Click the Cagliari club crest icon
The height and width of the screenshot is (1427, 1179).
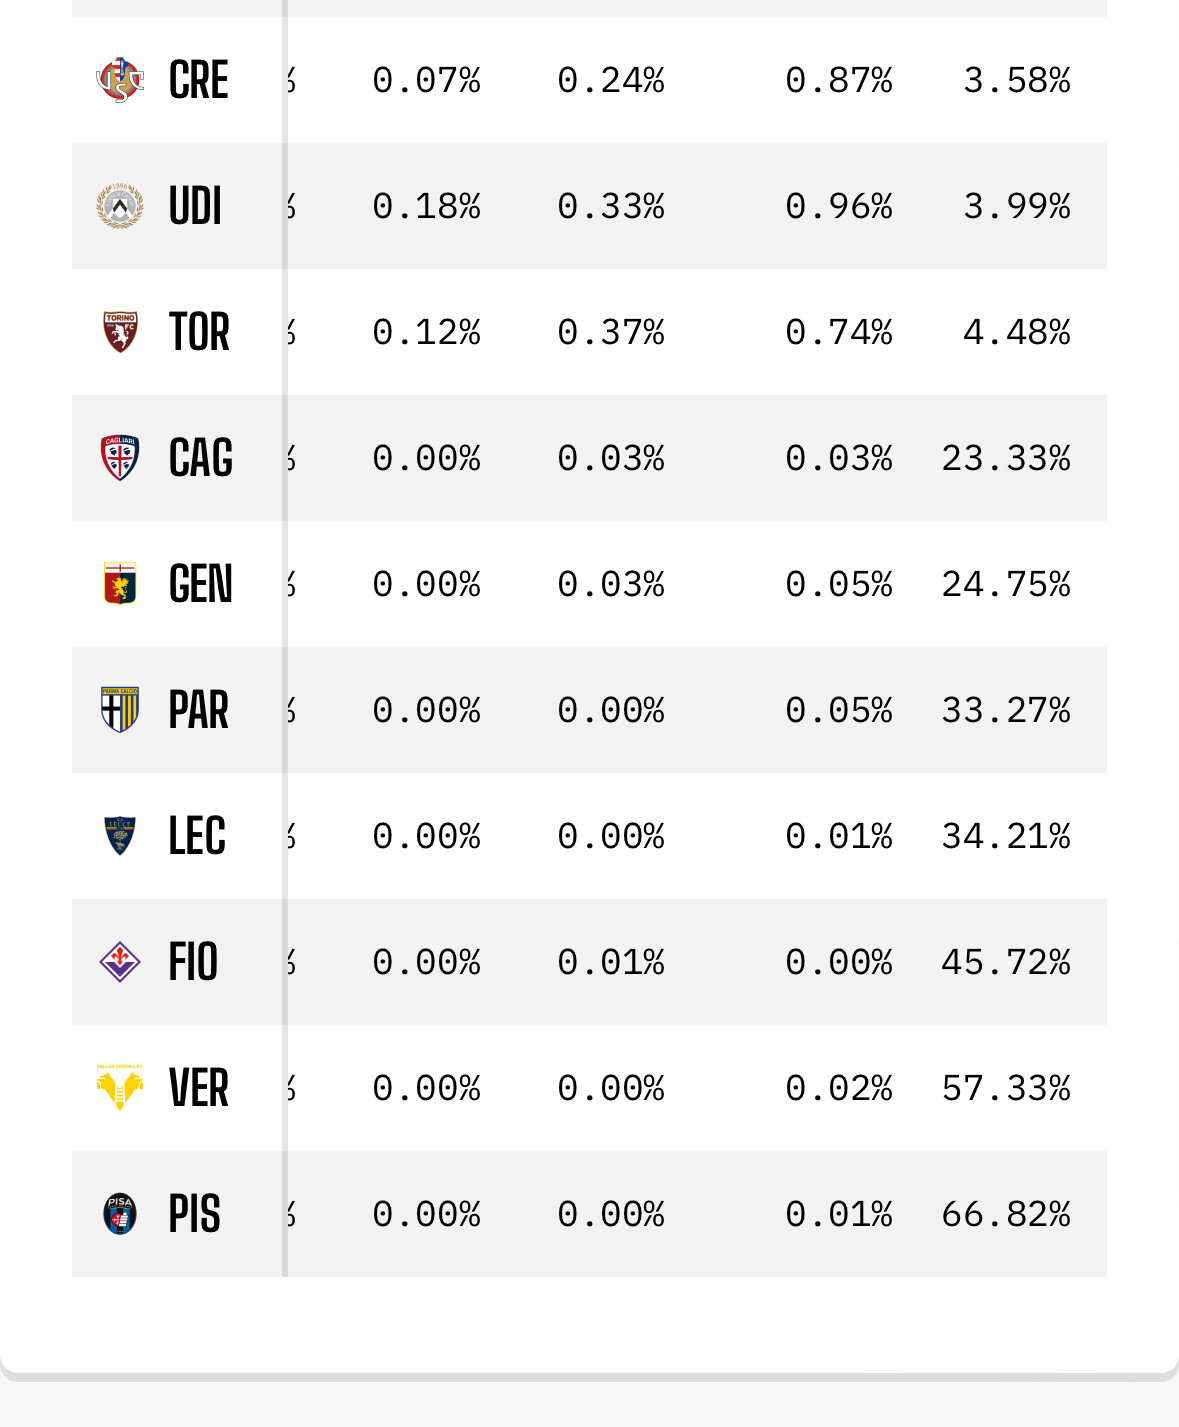pyautogui.click(x=120, y=458)
